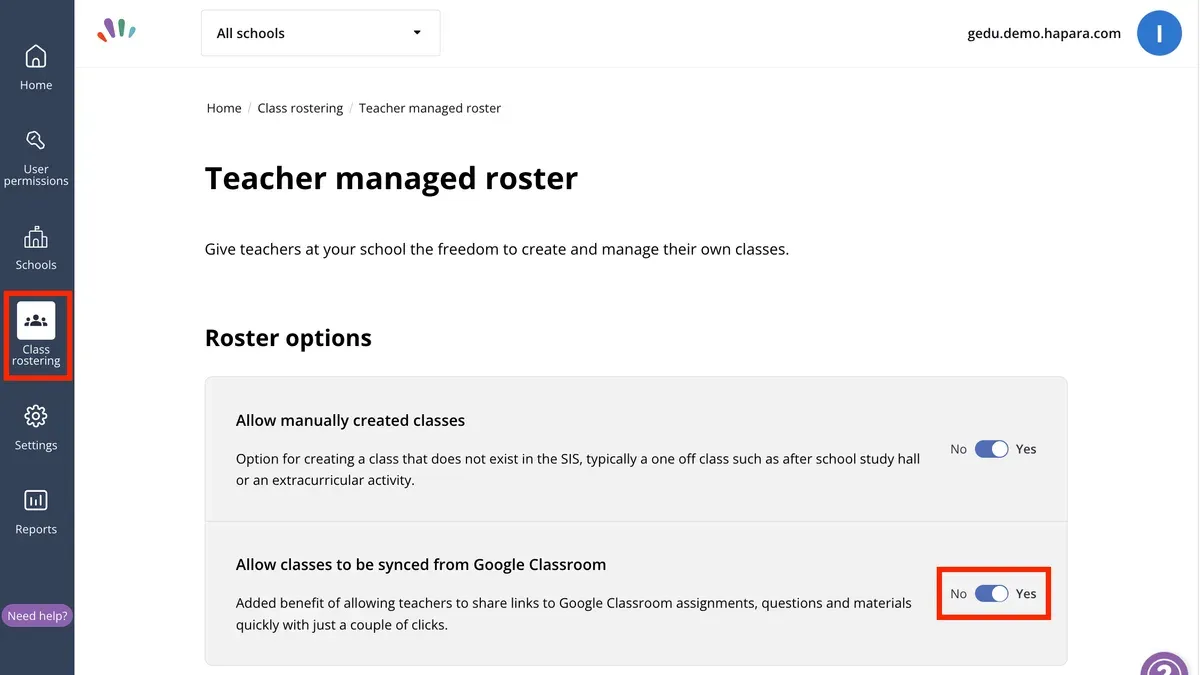
Task: Toggle Allow manually created classes switch
Action: (992, 449)
